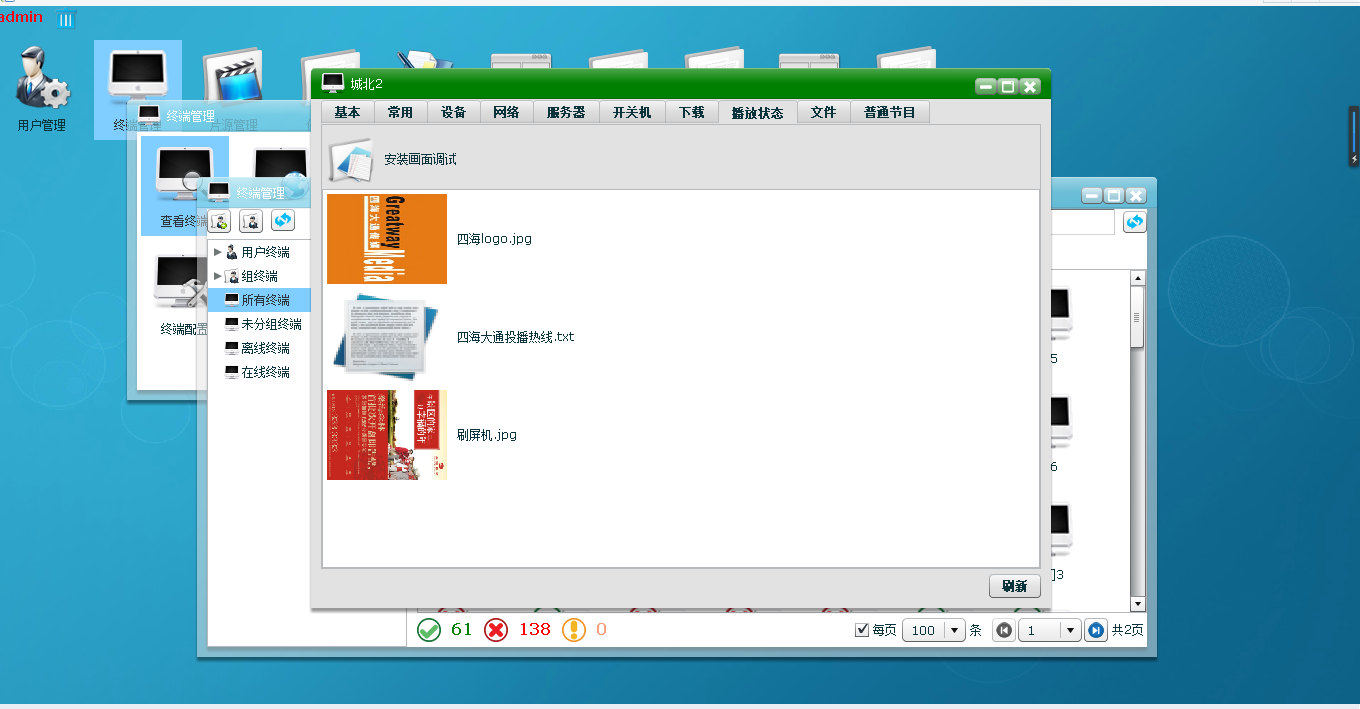Click the add user terminal toolbar icon
The image size is (1360, 709).
(x=220, y=221)
